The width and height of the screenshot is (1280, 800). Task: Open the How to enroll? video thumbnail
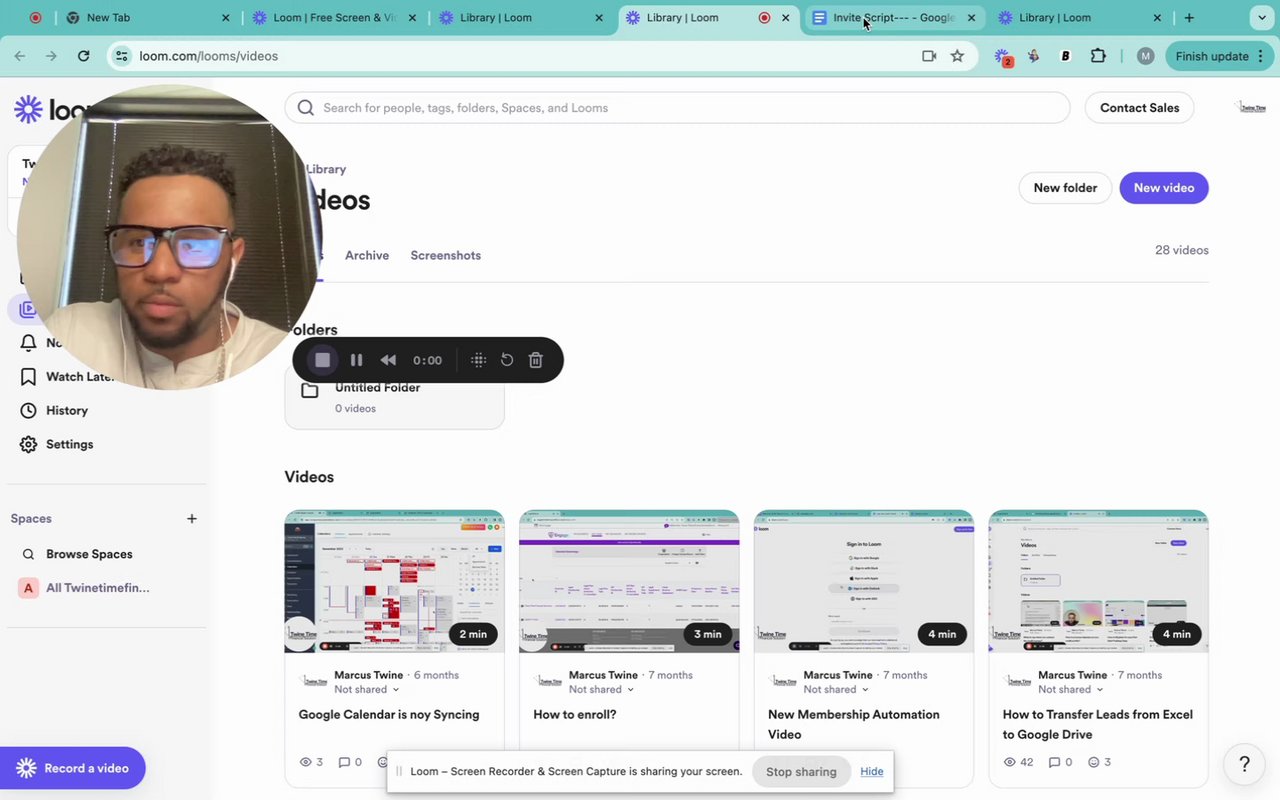point(629,581)
